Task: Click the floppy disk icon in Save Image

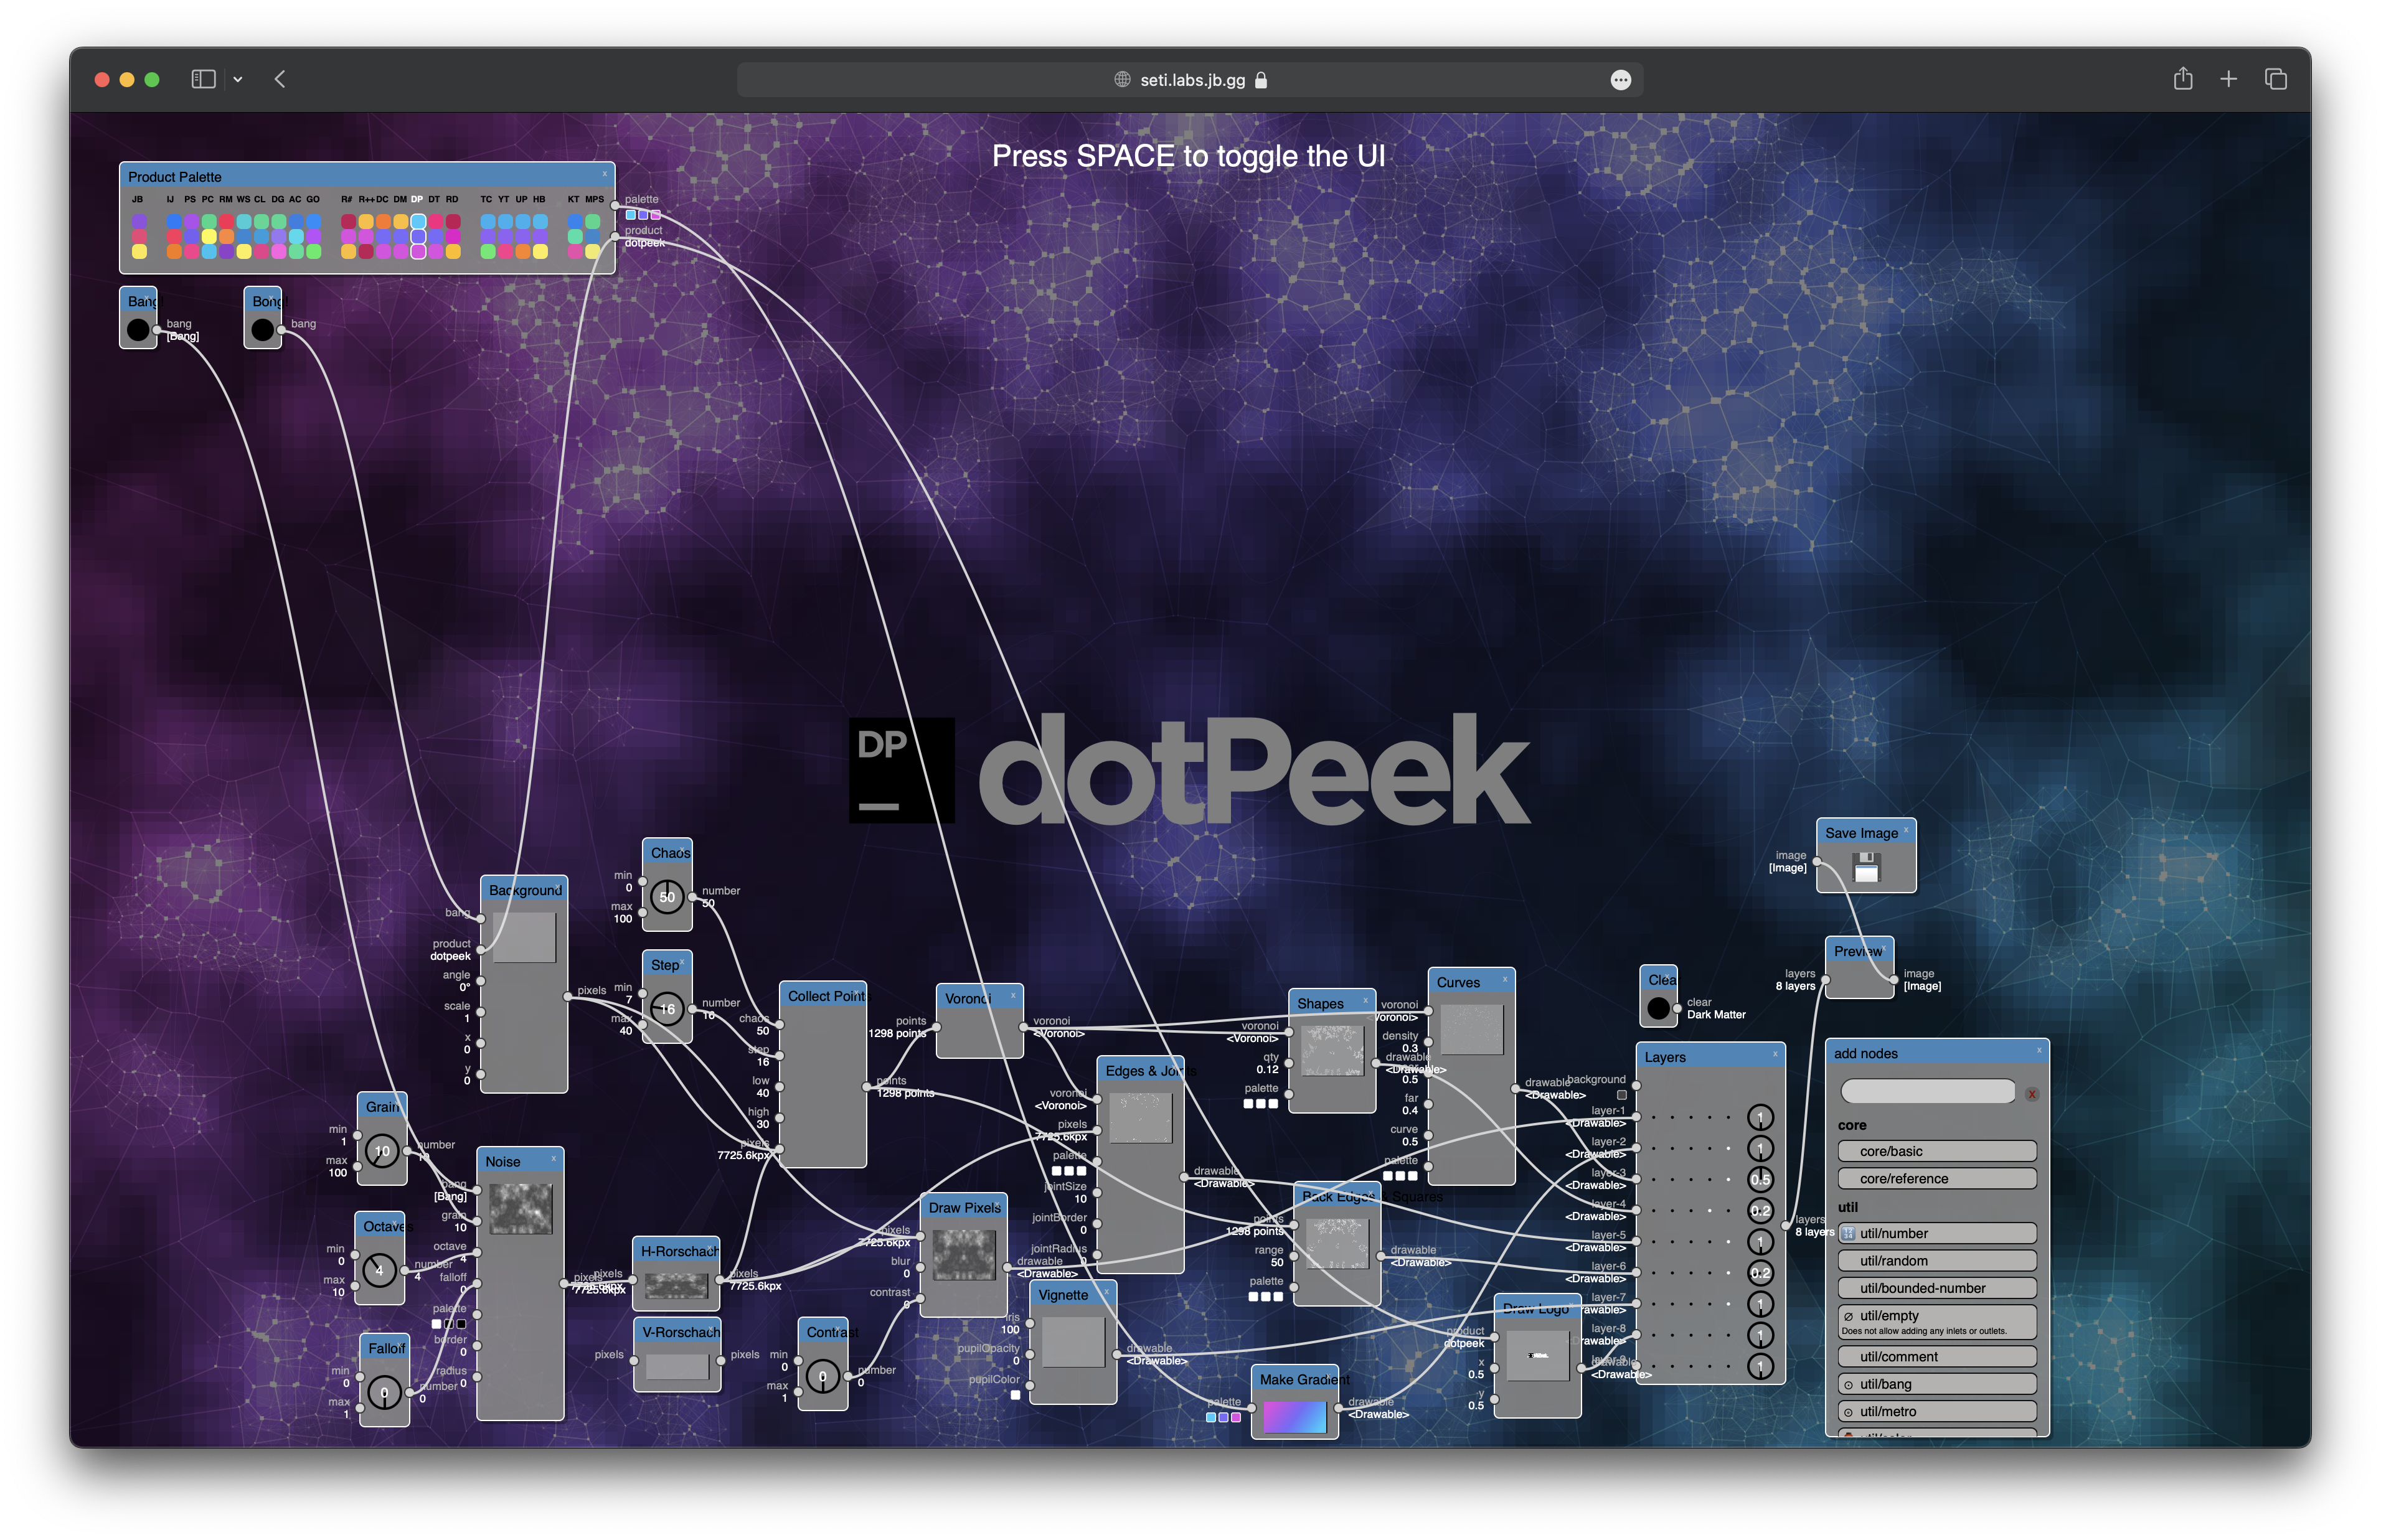Action: [x=1866, y=866]
